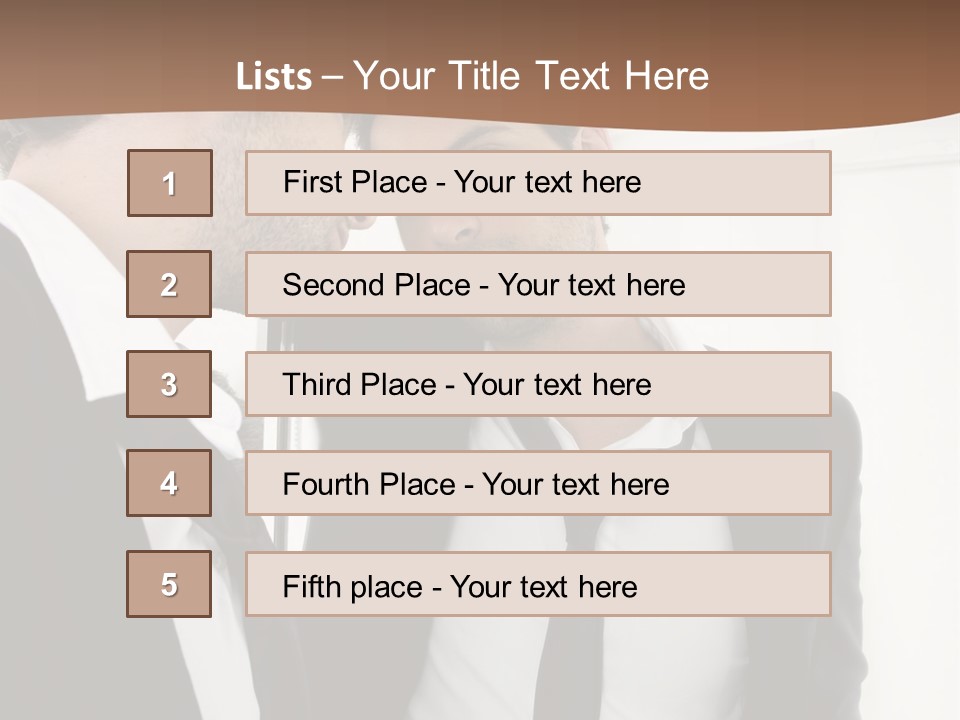
Task: Click the bold word Lists in title
Action: tap(274, 77)
